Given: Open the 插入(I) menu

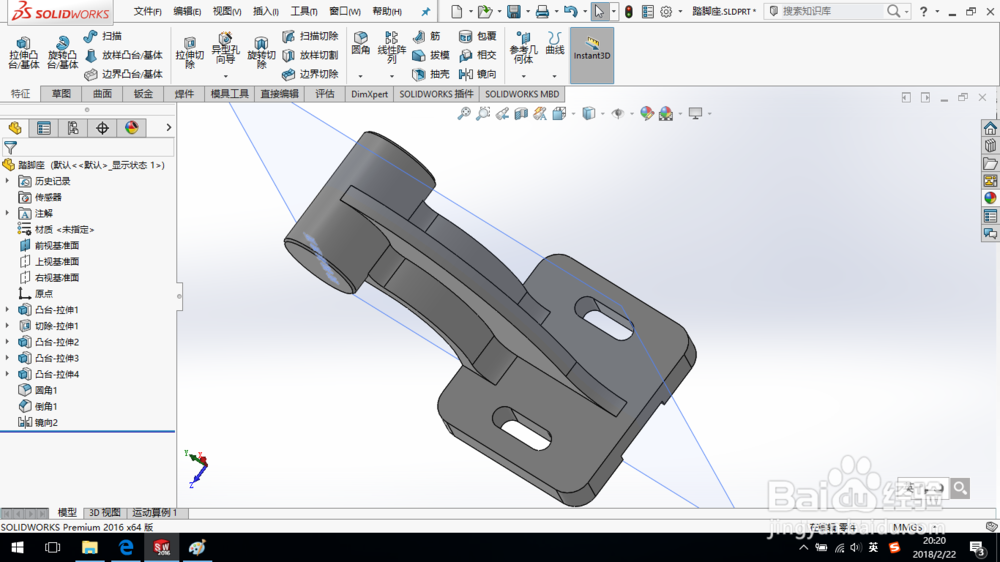Looking at the screenshot, I should coord(265,11).
